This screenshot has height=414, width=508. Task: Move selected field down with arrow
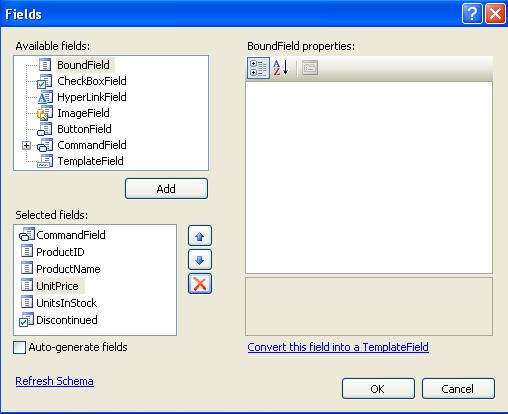pos(200,260)
